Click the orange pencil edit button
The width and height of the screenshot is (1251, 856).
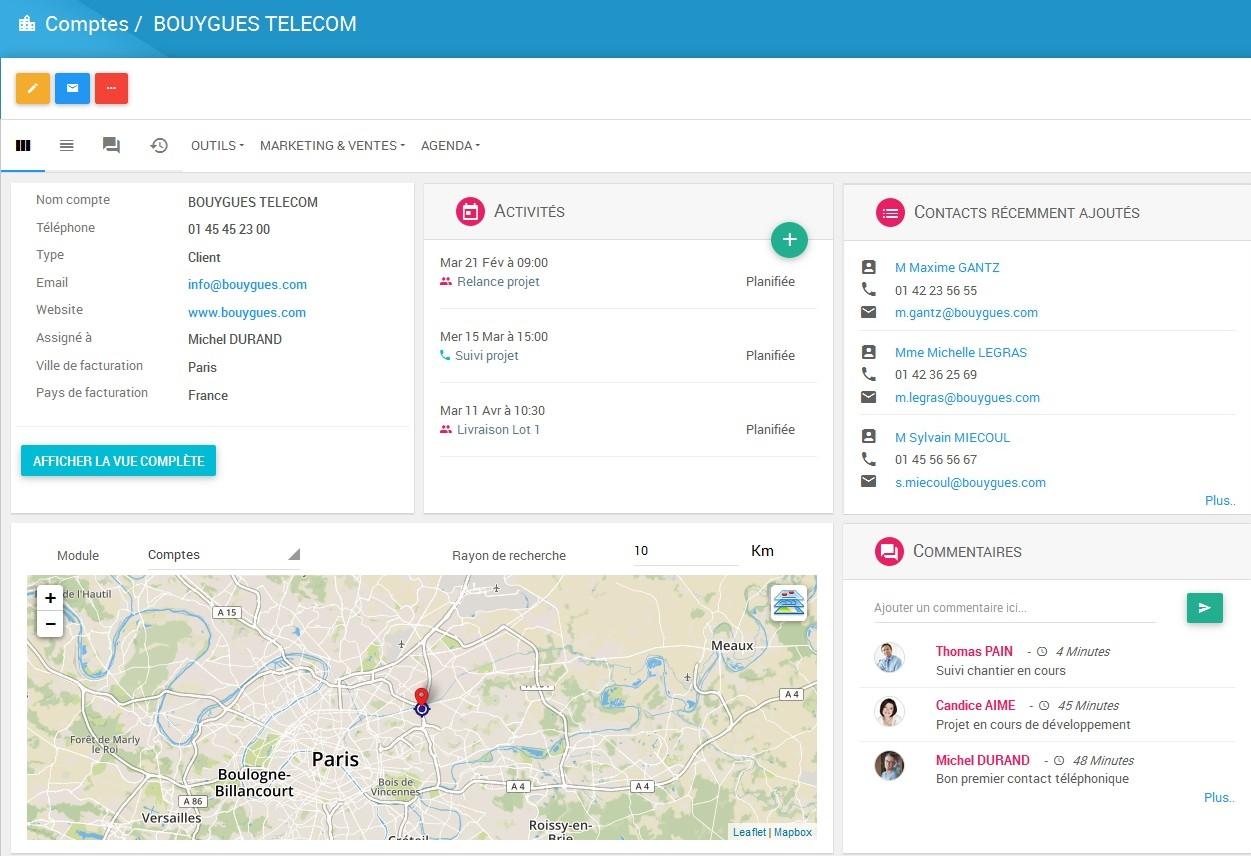point(32,88)
